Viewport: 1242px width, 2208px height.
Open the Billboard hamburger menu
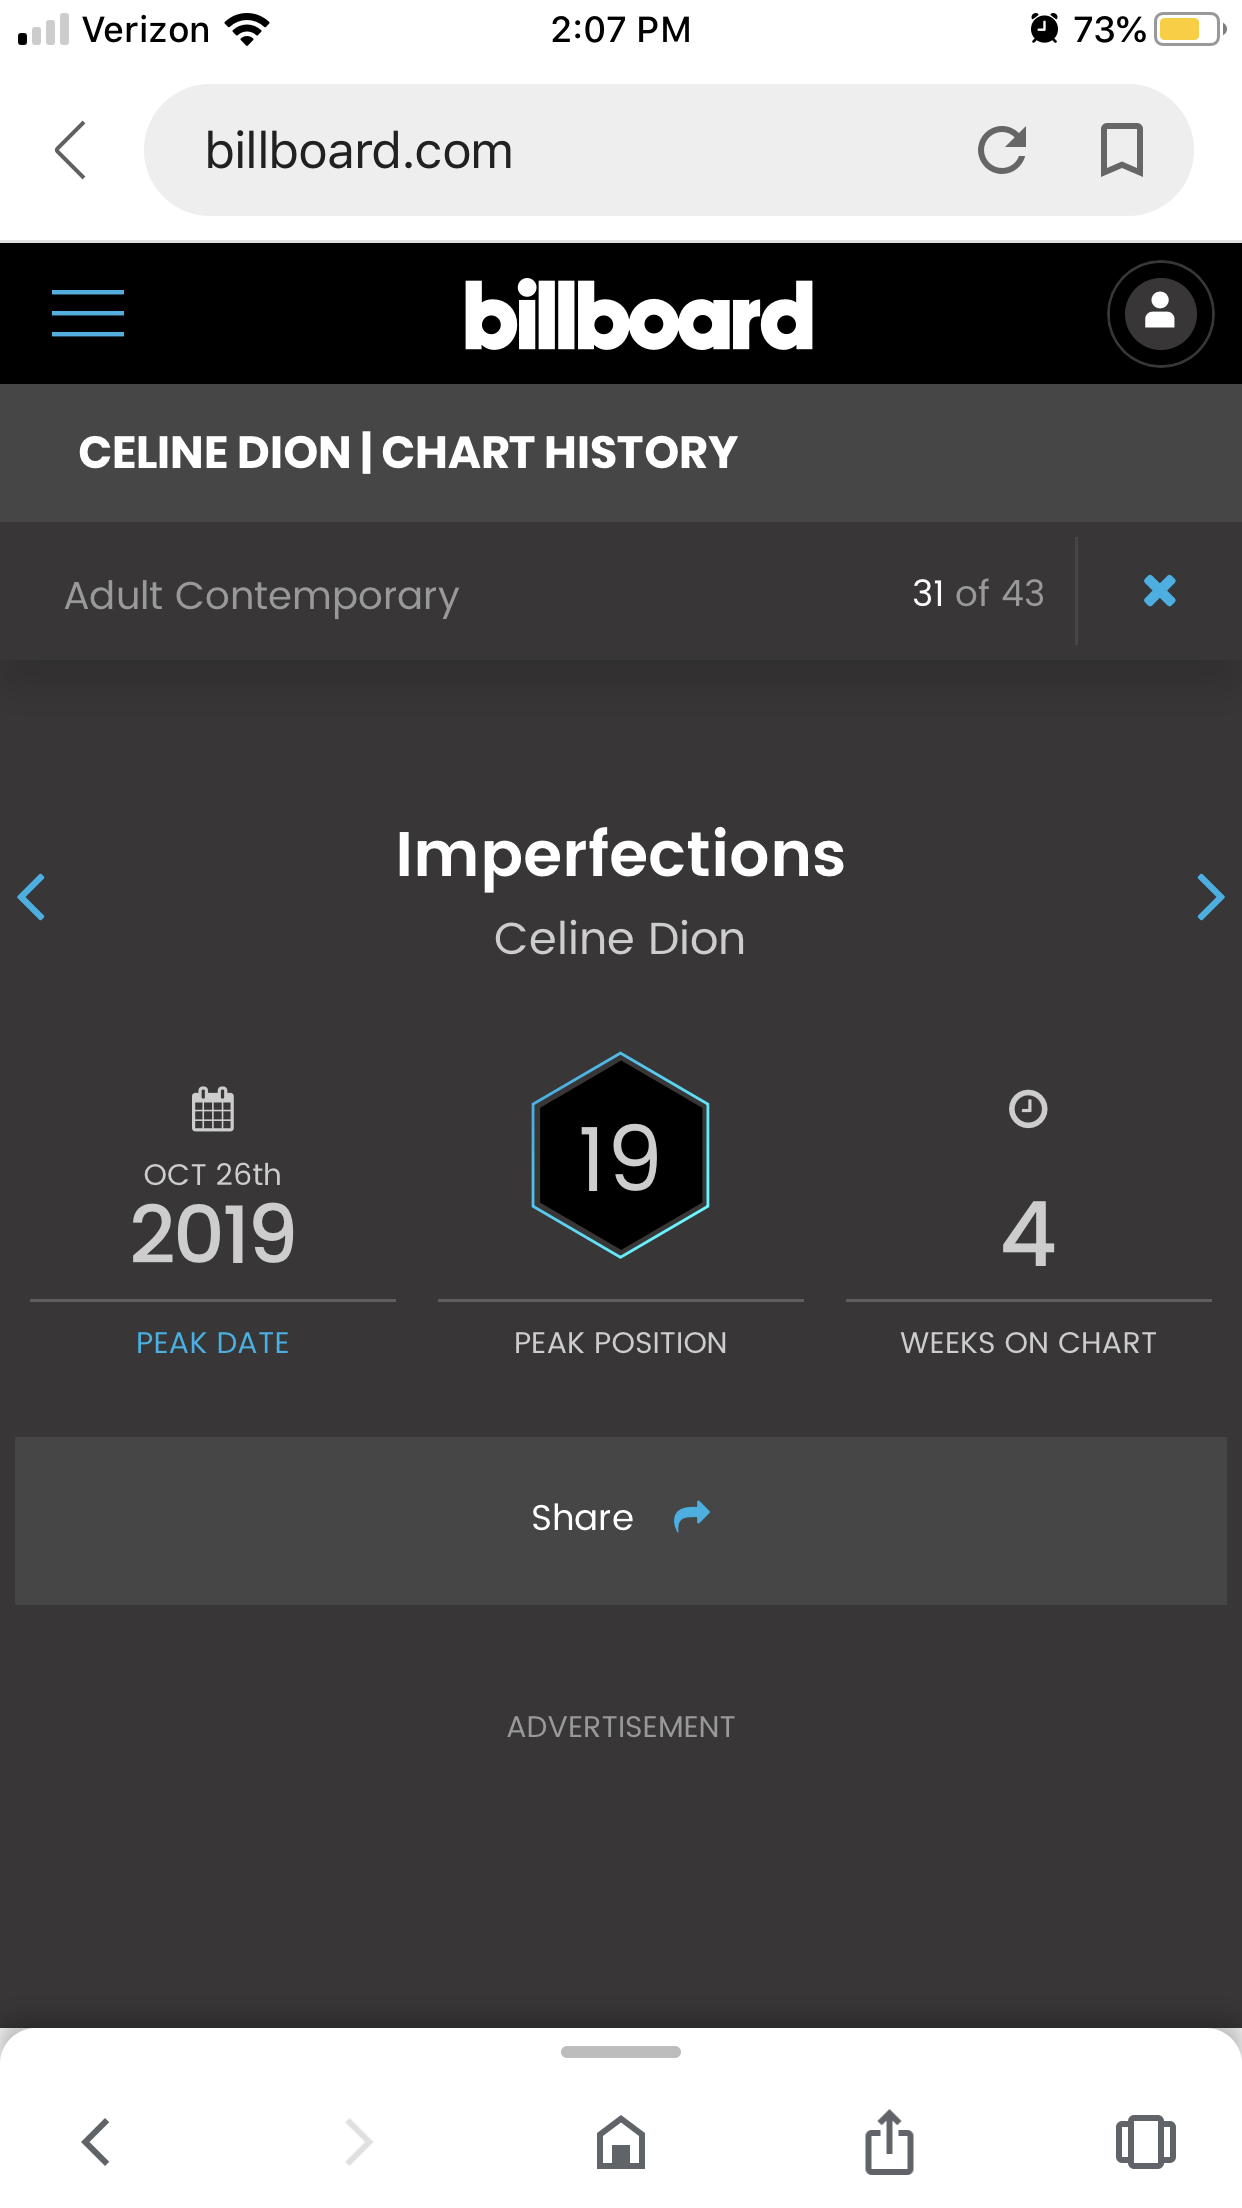(x=88, y=314)
